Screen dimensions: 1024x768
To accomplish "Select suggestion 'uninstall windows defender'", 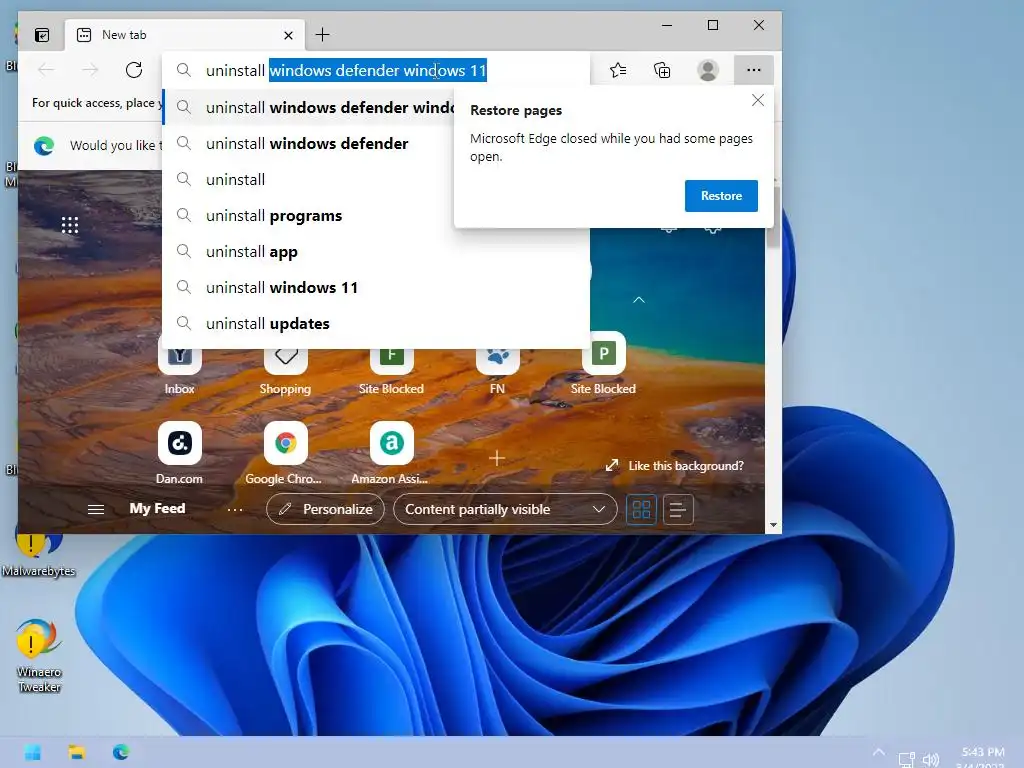I will point(308,144).
